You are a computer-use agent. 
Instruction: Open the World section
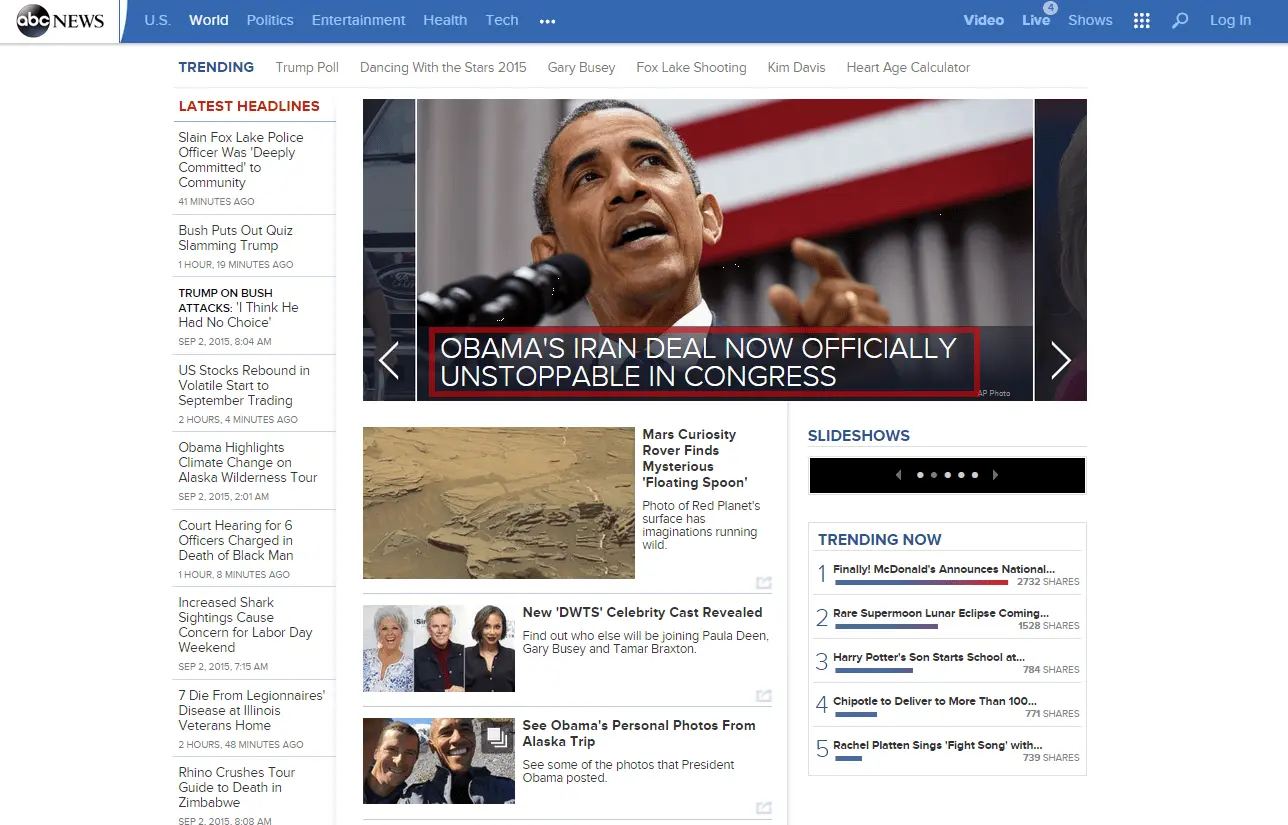point(209,20)
